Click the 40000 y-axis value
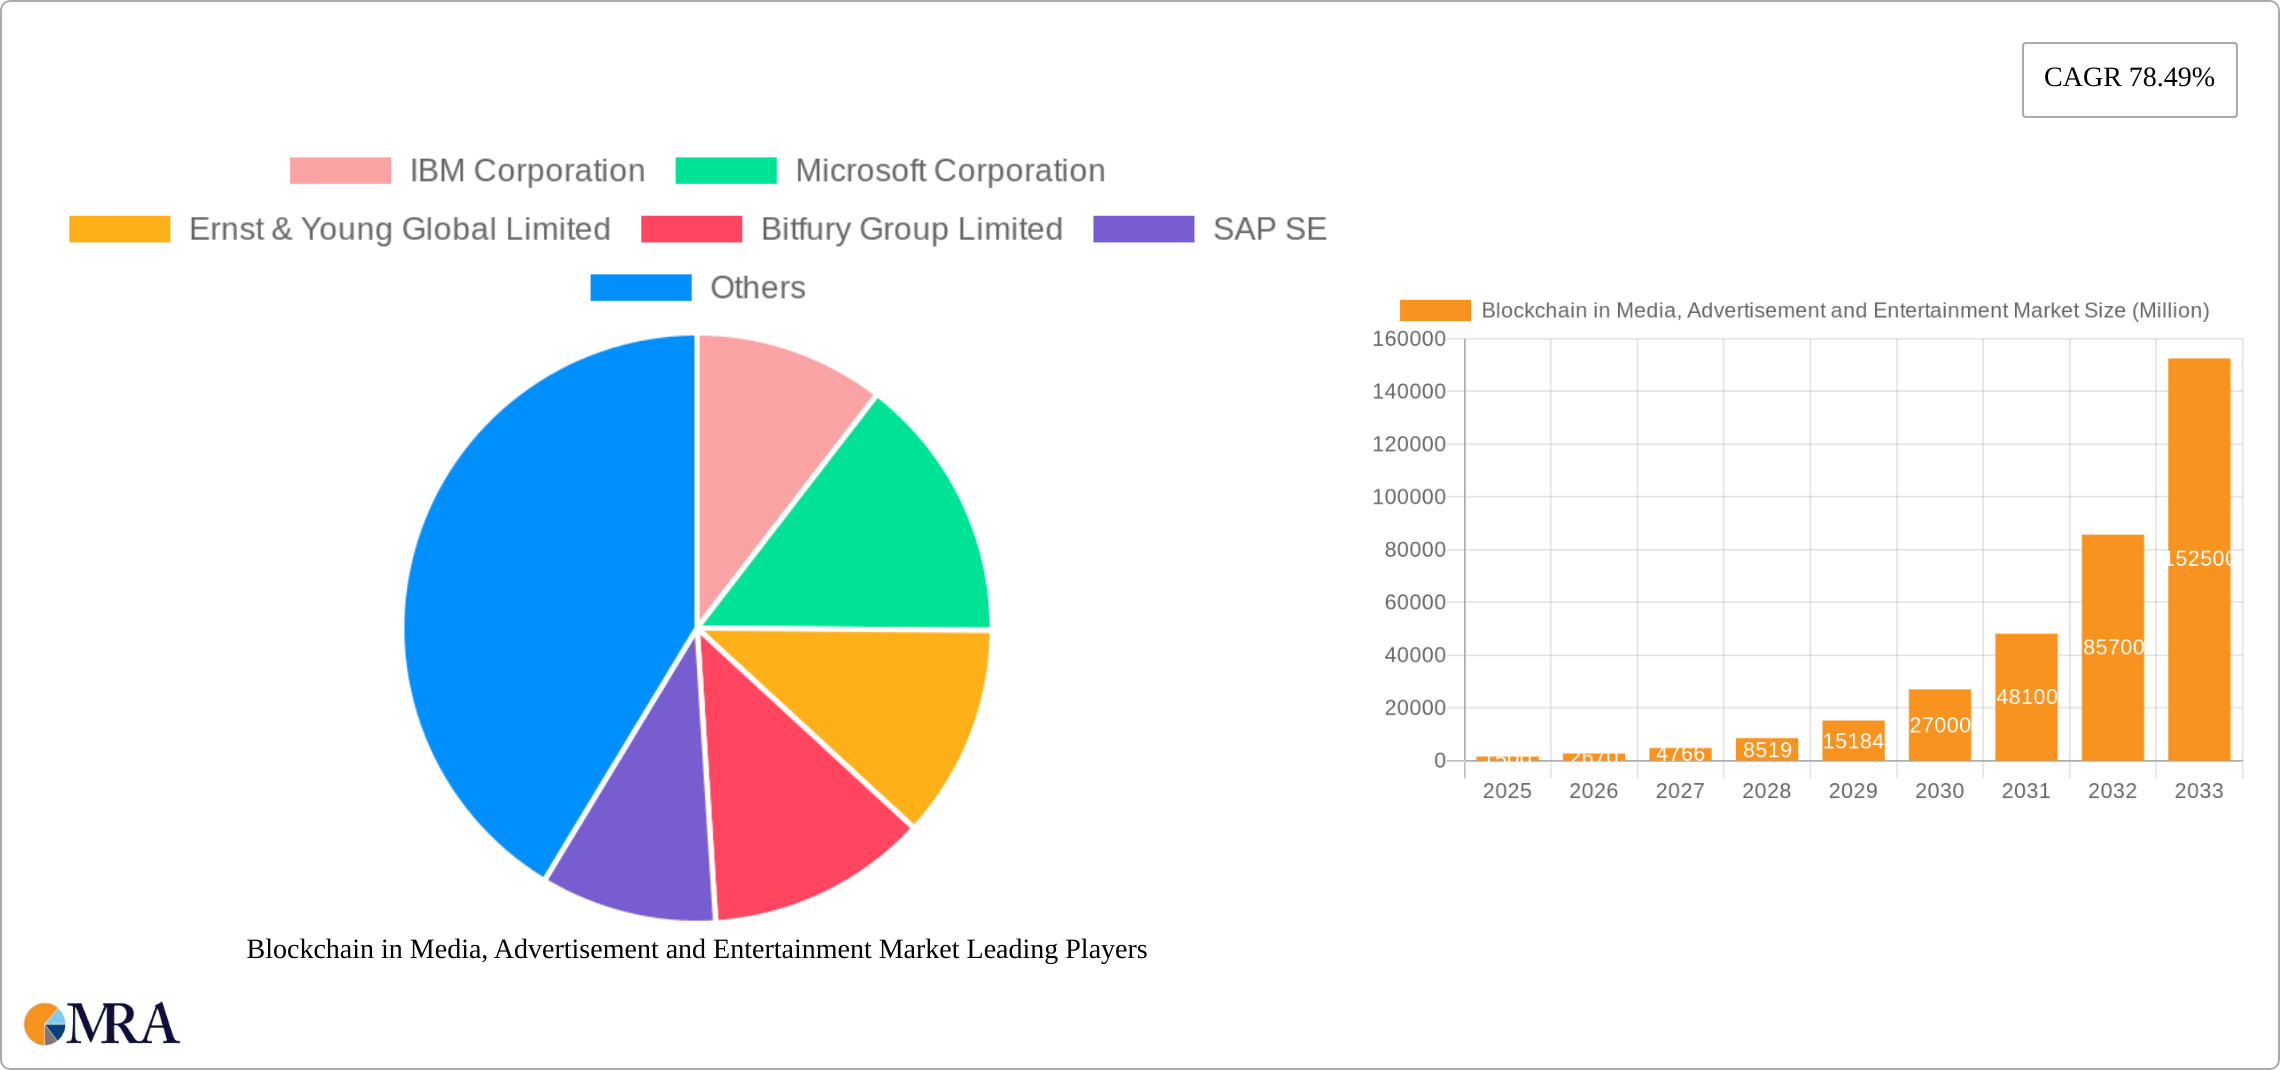This screenshot has width=2280, height=1070. tap(1415, 655)
